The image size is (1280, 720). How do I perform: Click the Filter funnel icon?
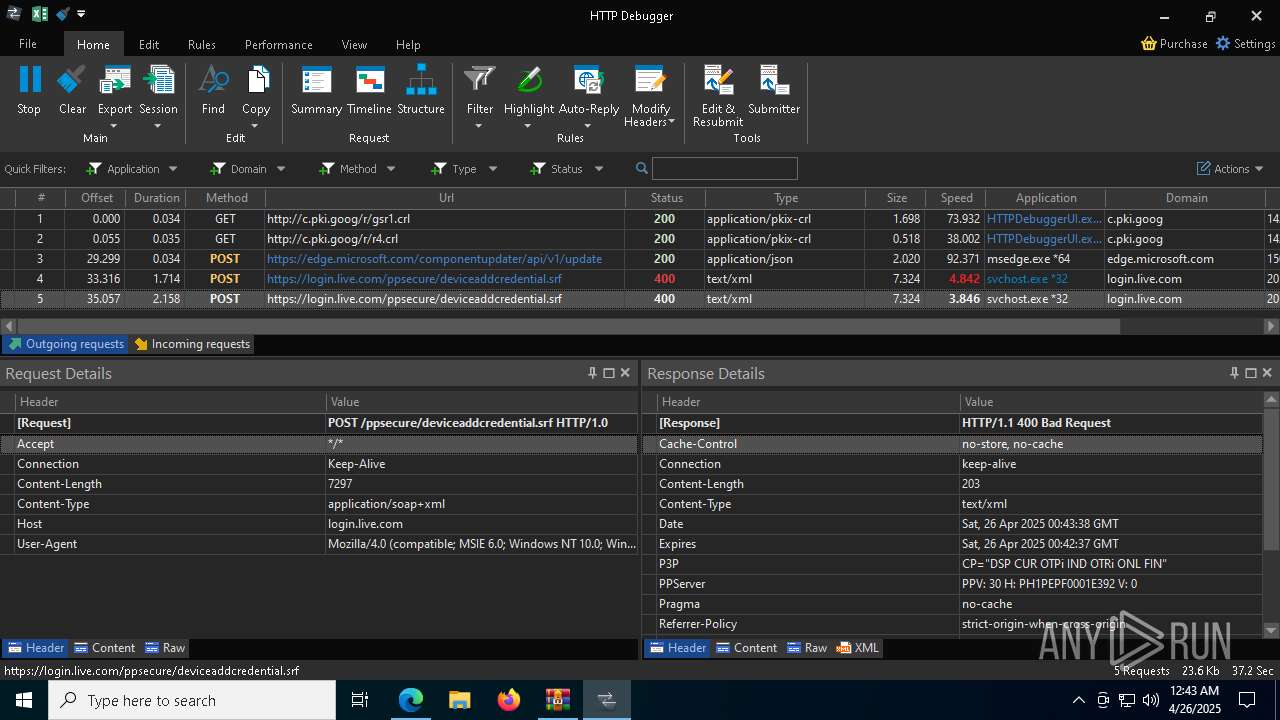click(x=480, y=80)
